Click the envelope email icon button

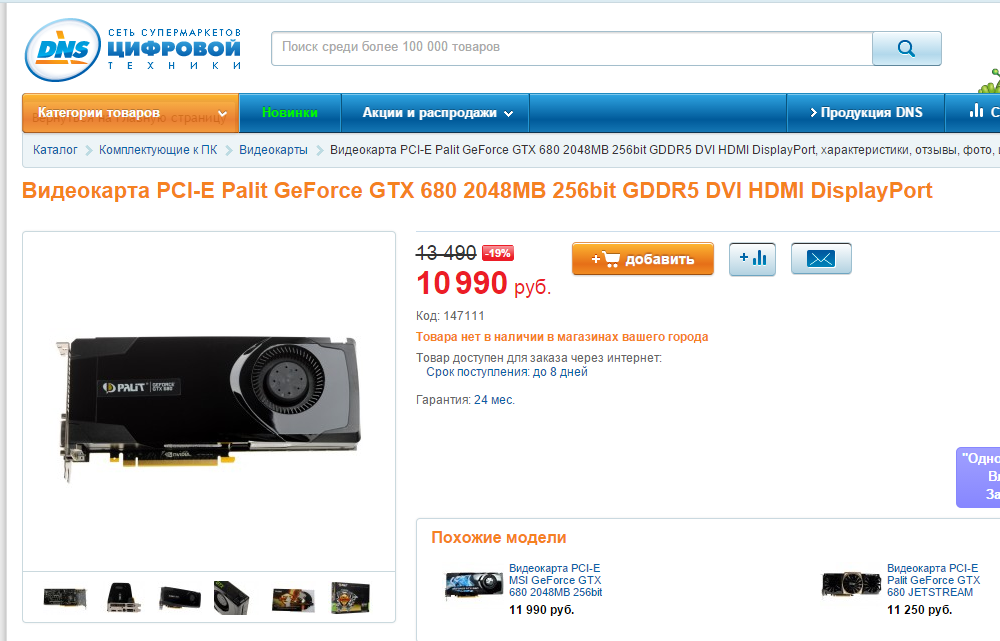click(x=821, y=258)
